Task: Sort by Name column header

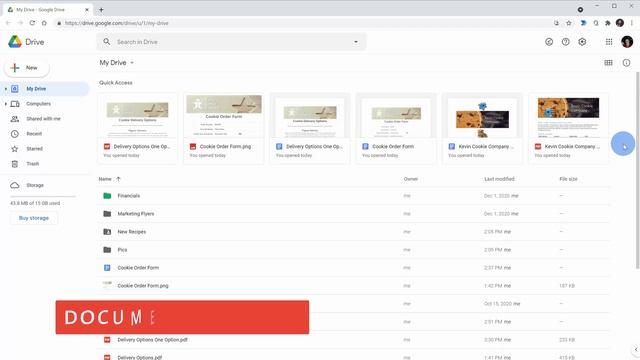Action: pyautogui.click(x=105, y=179)
